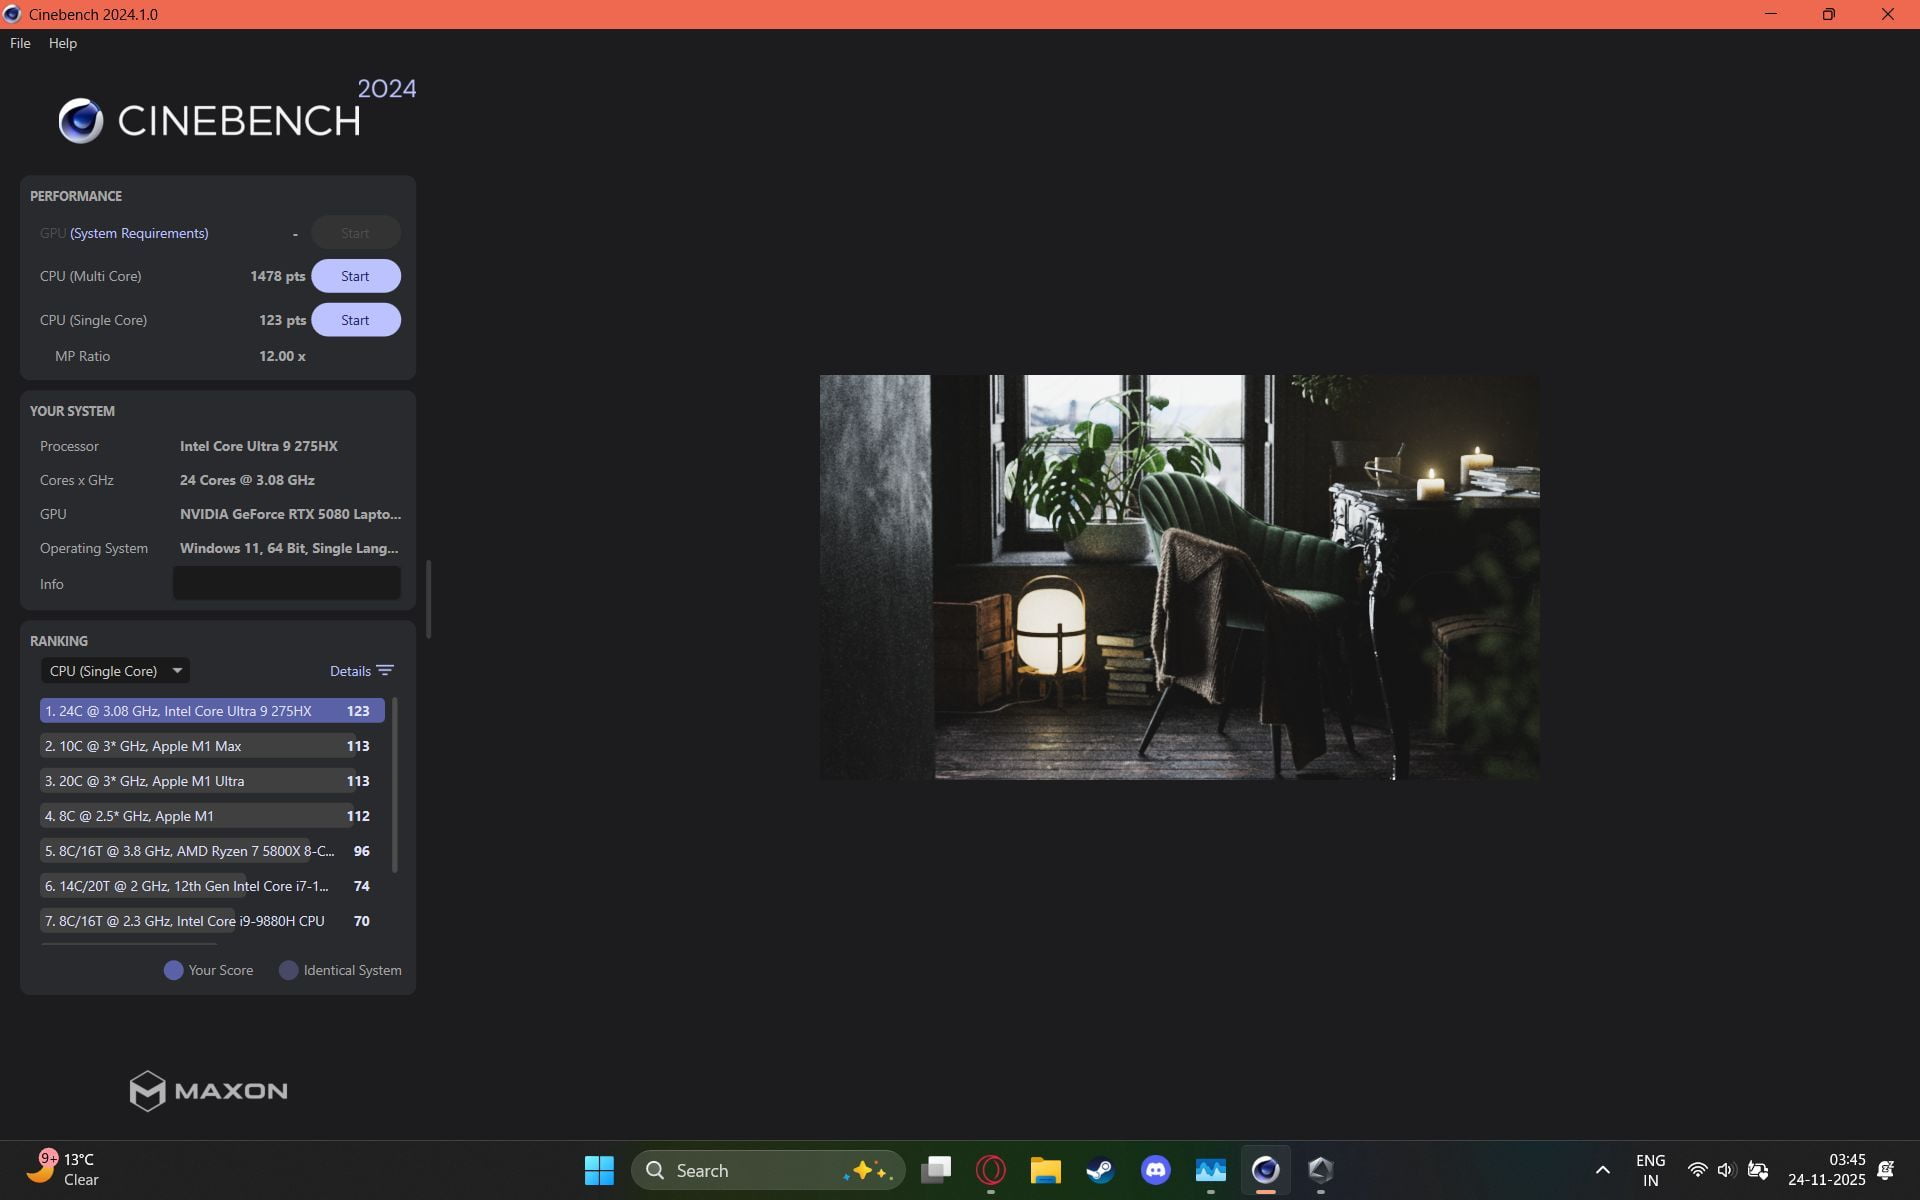Open the battery status tray icon
Image resolution: width=1920 pixels, height=1200 pixels.
[x=1758, y=1170]
